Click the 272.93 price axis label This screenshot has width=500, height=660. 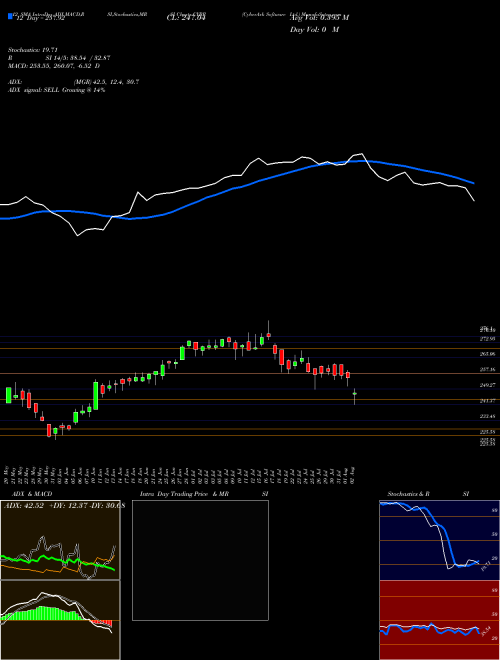click(x=487, y=339)
